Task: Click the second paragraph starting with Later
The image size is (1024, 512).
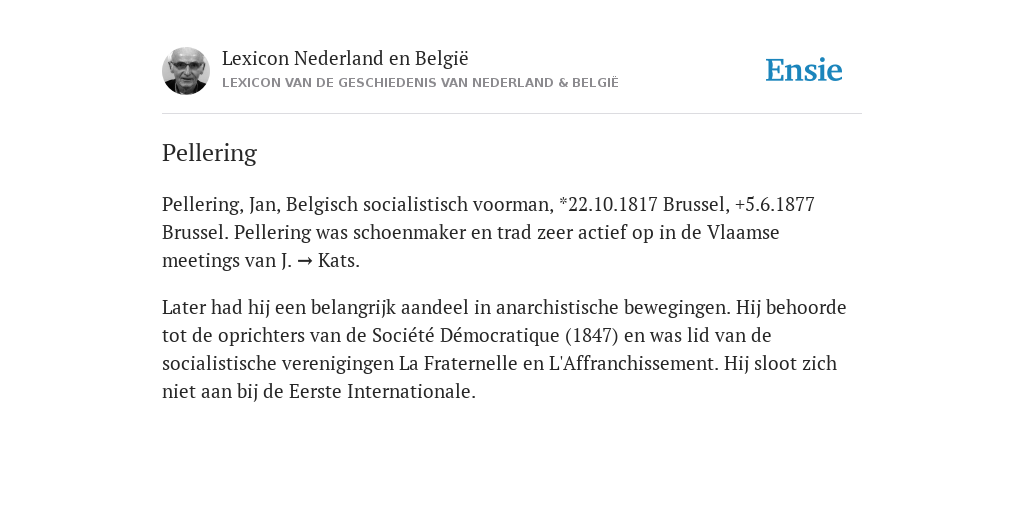Action: (504, 349)
